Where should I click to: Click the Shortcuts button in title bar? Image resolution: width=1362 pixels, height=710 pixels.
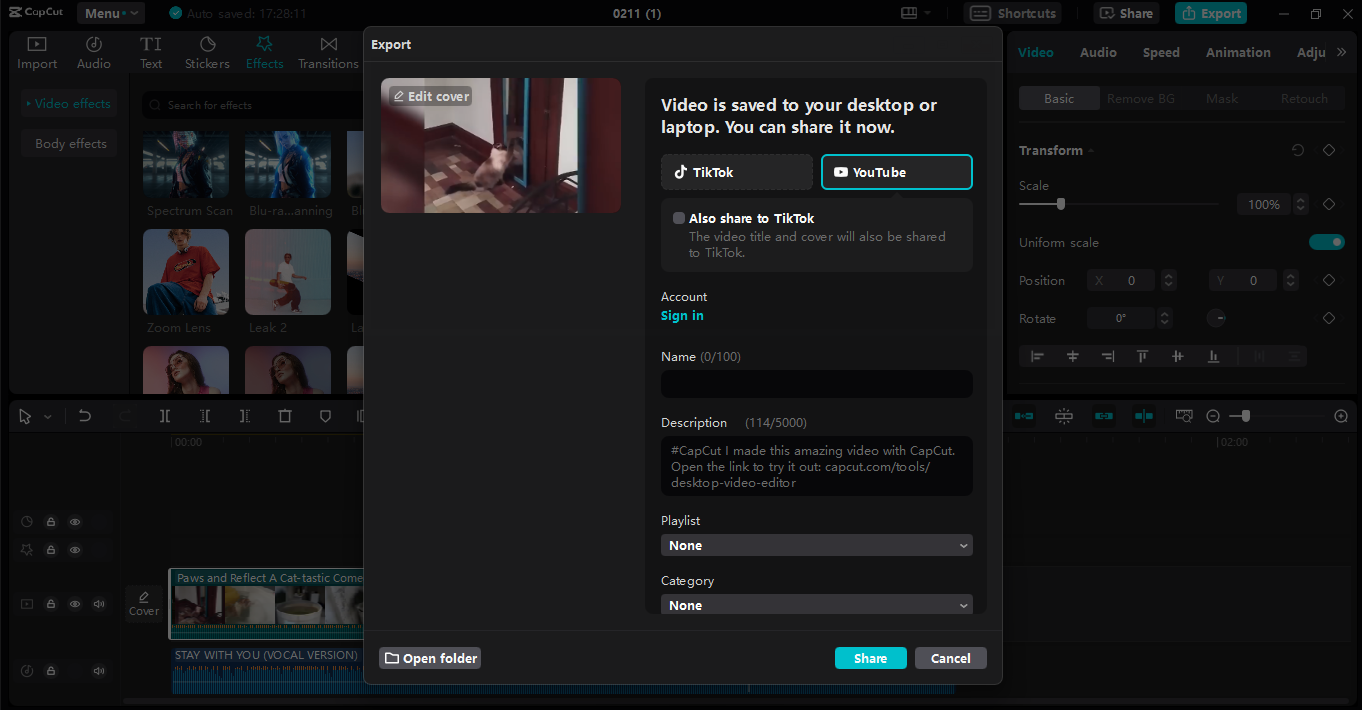point(1014,13)
